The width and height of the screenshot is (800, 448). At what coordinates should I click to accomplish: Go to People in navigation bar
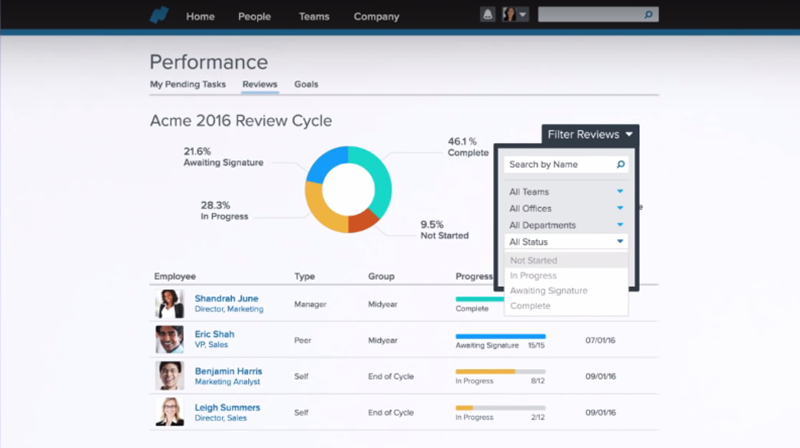(x=254, y=17)
